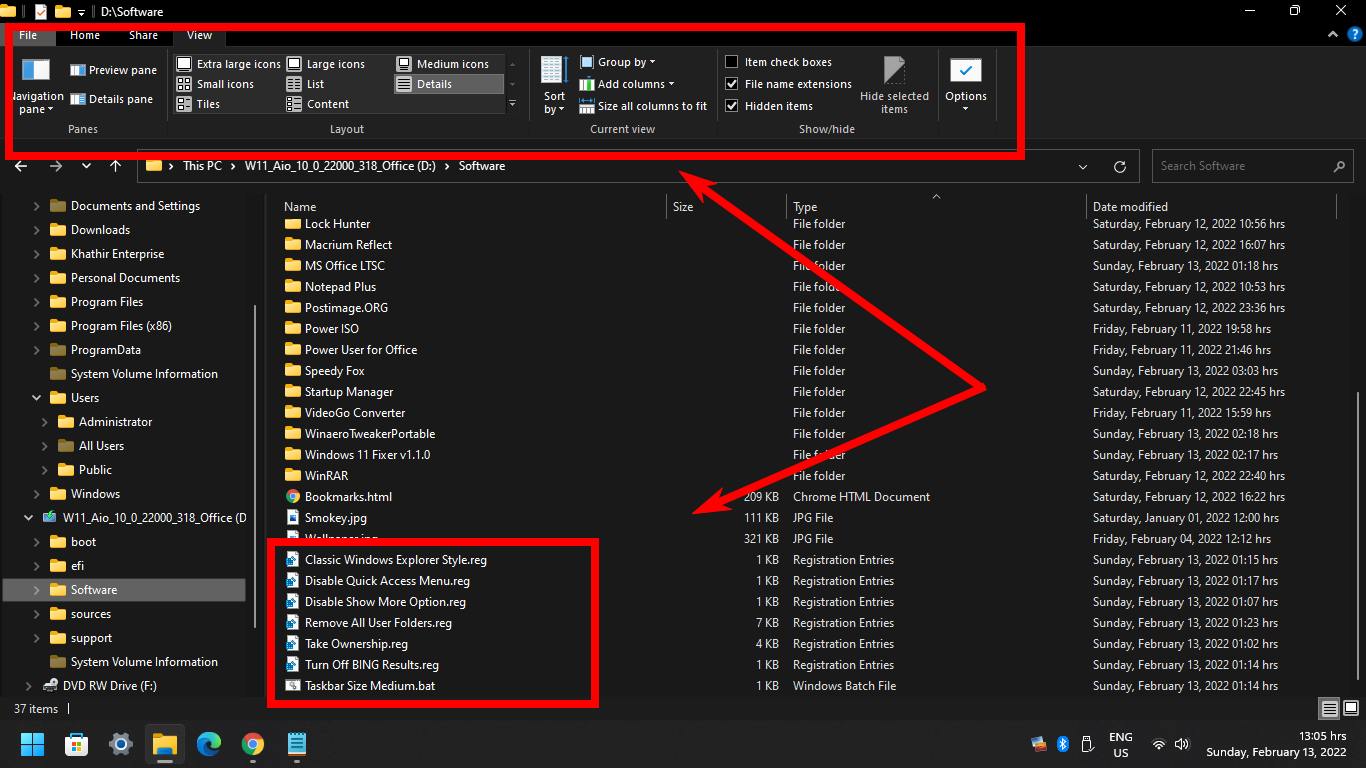The image size is (1366, 768).
Task: Switch to the Home ribbon tab
Action: tap(85, 35)
